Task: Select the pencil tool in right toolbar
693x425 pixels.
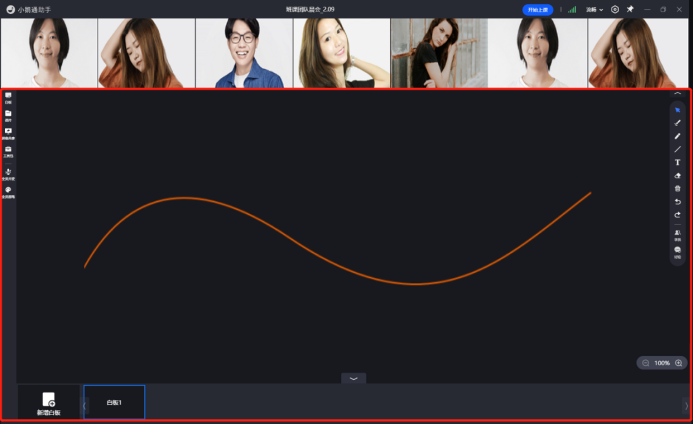Action: pos(678,136)
